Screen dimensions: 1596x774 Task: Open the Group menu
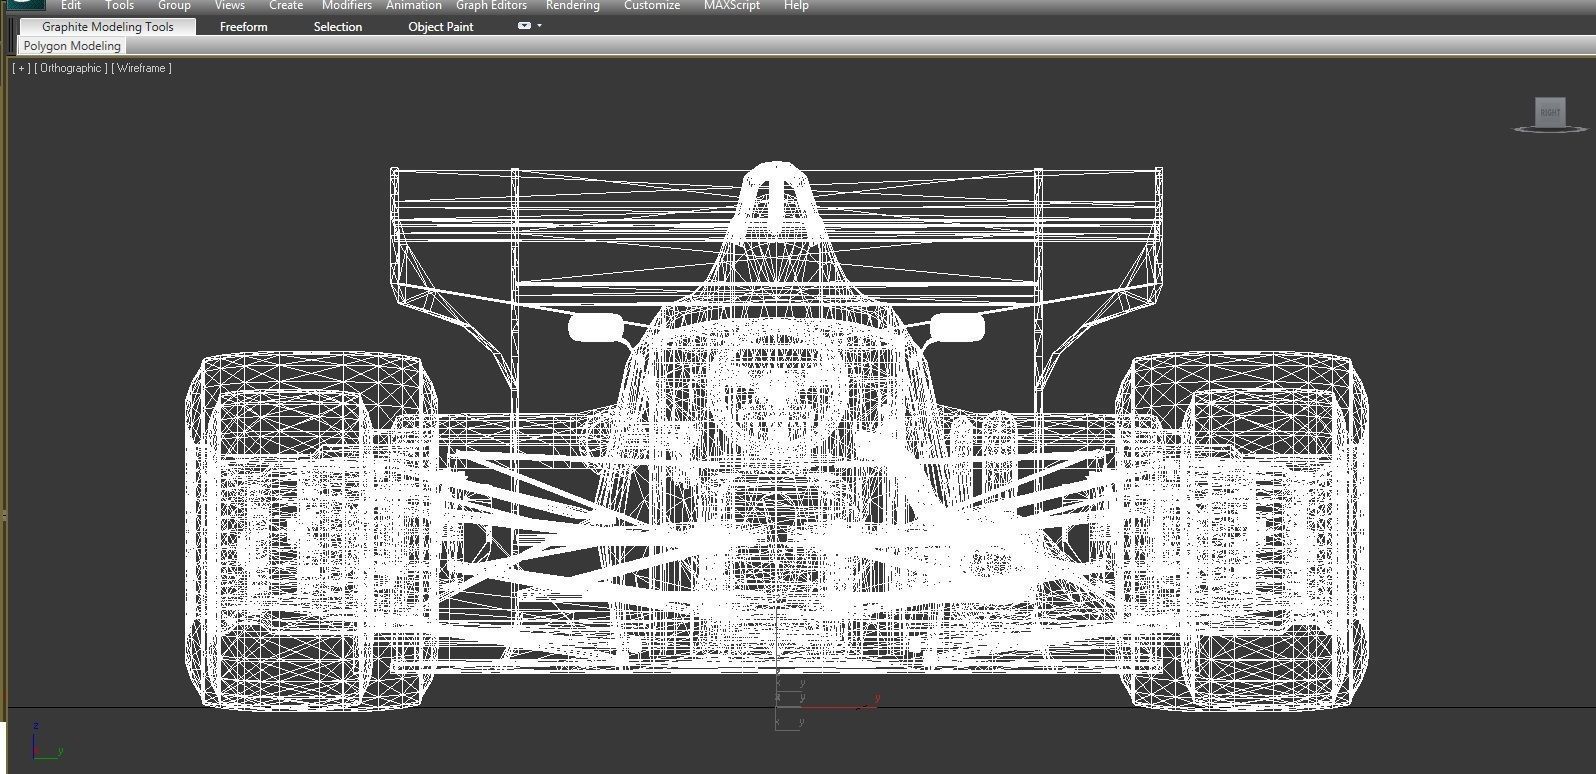pos(174,5)
